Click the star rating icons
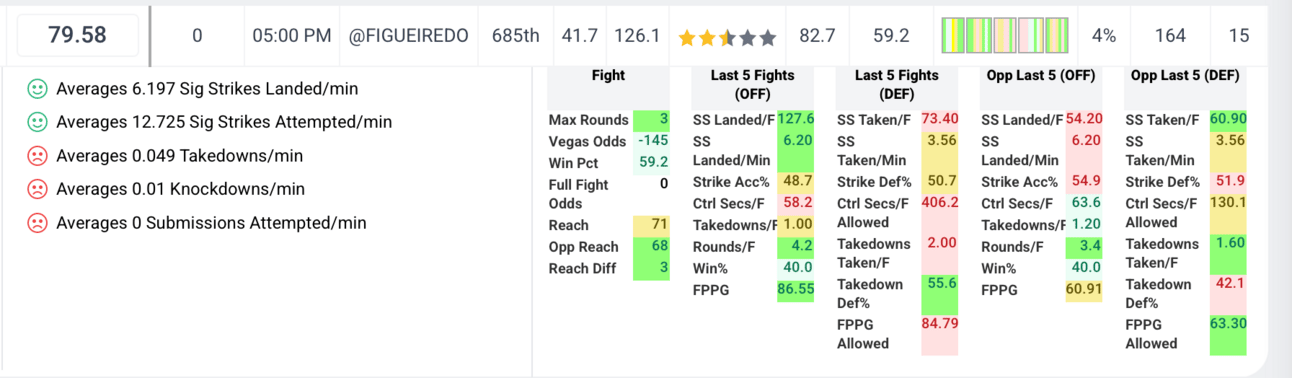The image size is (1292, 378). click(727, 37)
